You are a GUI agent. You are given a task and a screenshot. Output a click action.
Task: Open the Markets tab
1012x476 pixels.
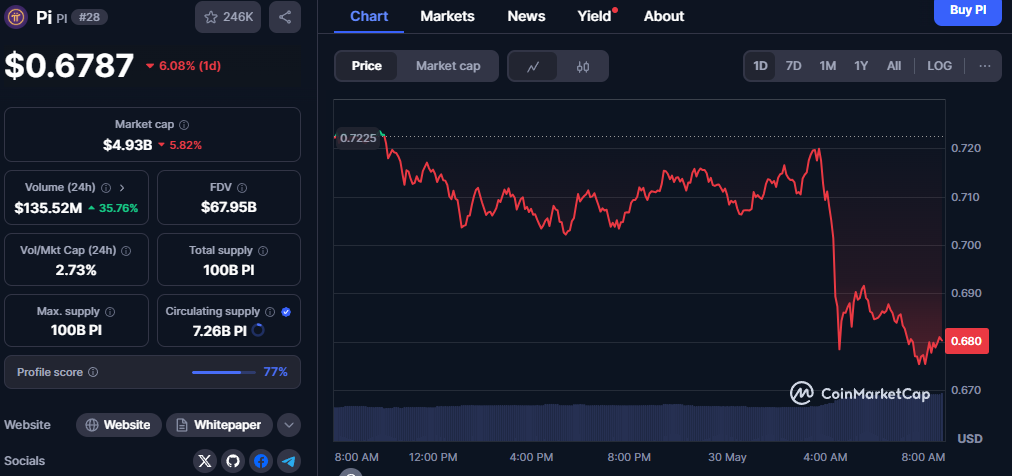pos(447,16)
